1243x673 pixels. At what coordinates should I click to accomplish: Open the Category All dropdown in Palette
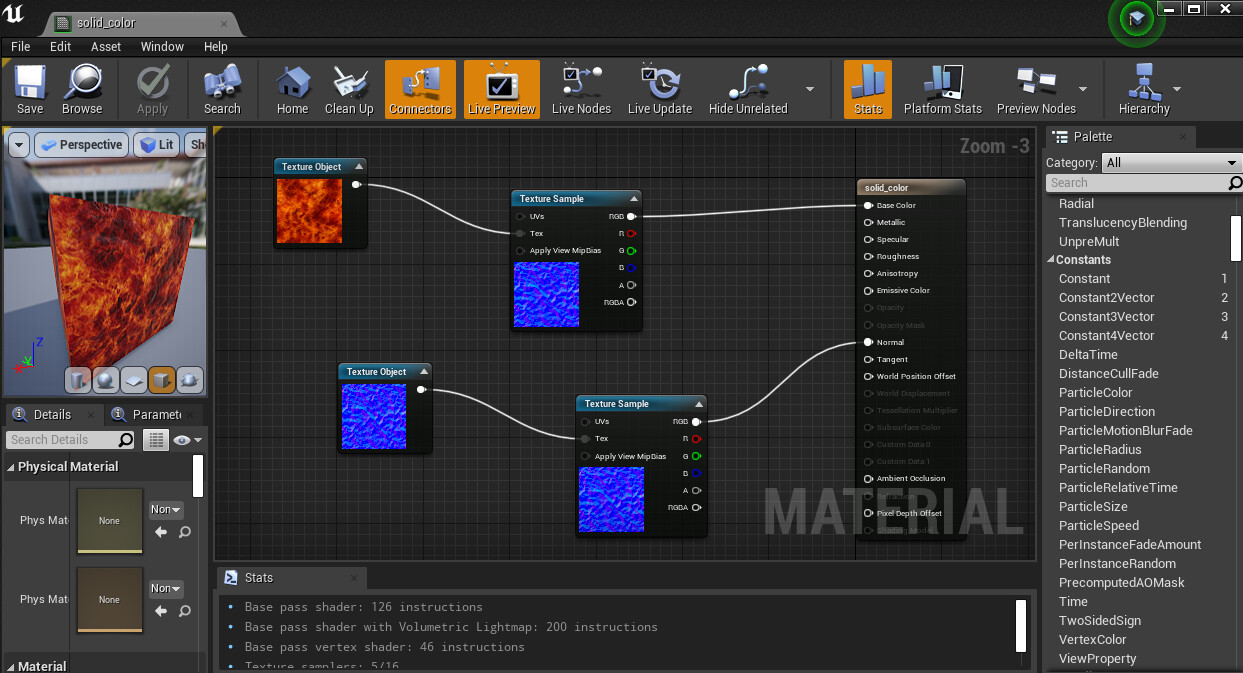coord(1170,162)
